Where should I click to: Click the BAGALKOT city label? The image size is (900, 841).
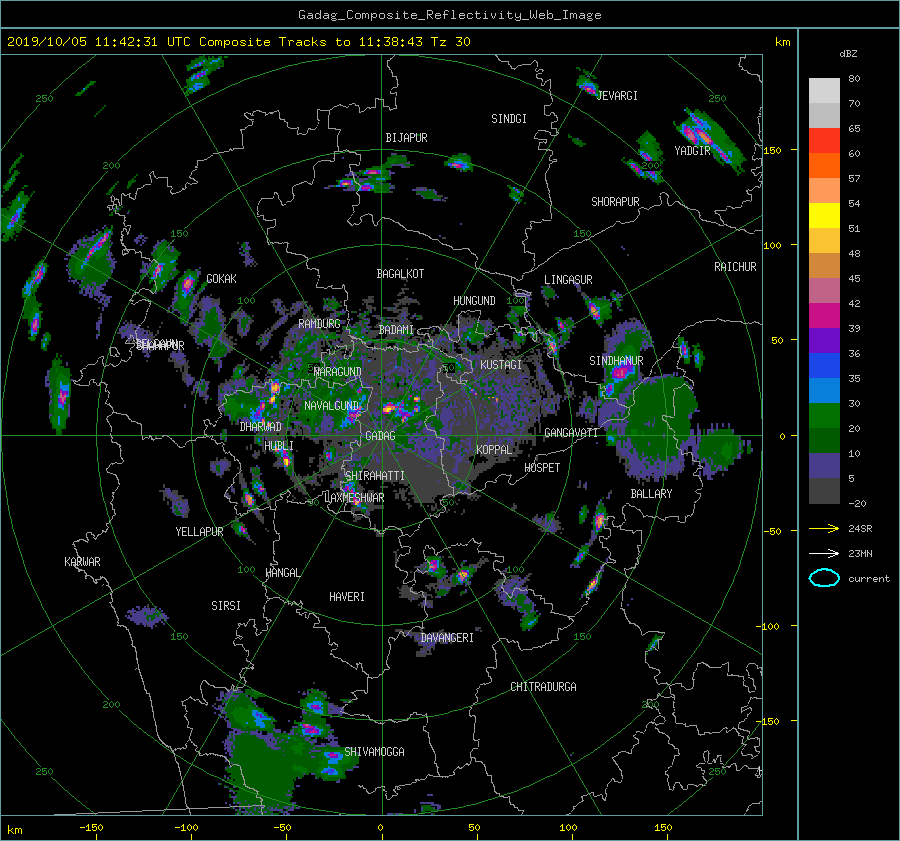[x=400, y=274]
